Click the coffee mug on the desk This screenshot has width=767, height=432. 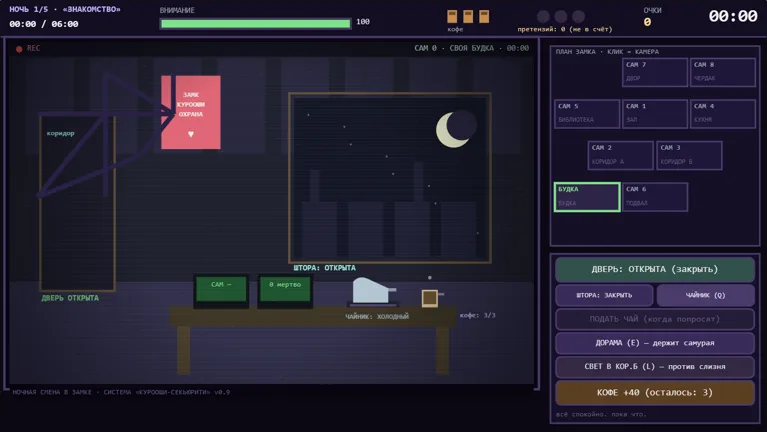tap(430, 297)
